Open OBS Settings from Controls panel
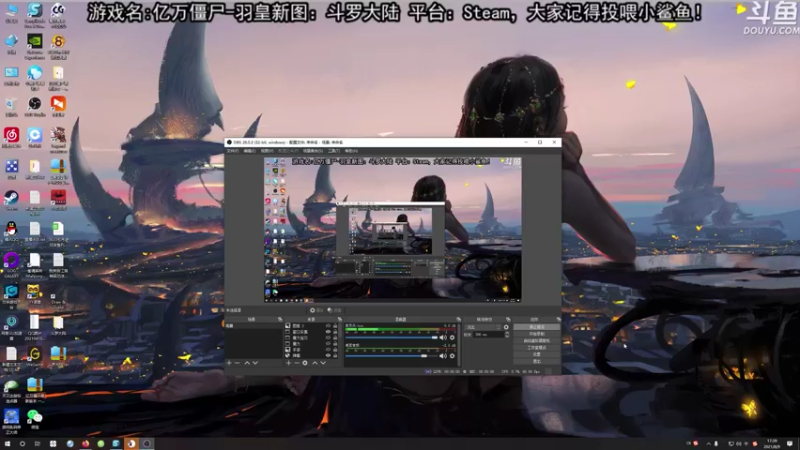800x450 pixels. pyautogui.click(x=536, y=354)
